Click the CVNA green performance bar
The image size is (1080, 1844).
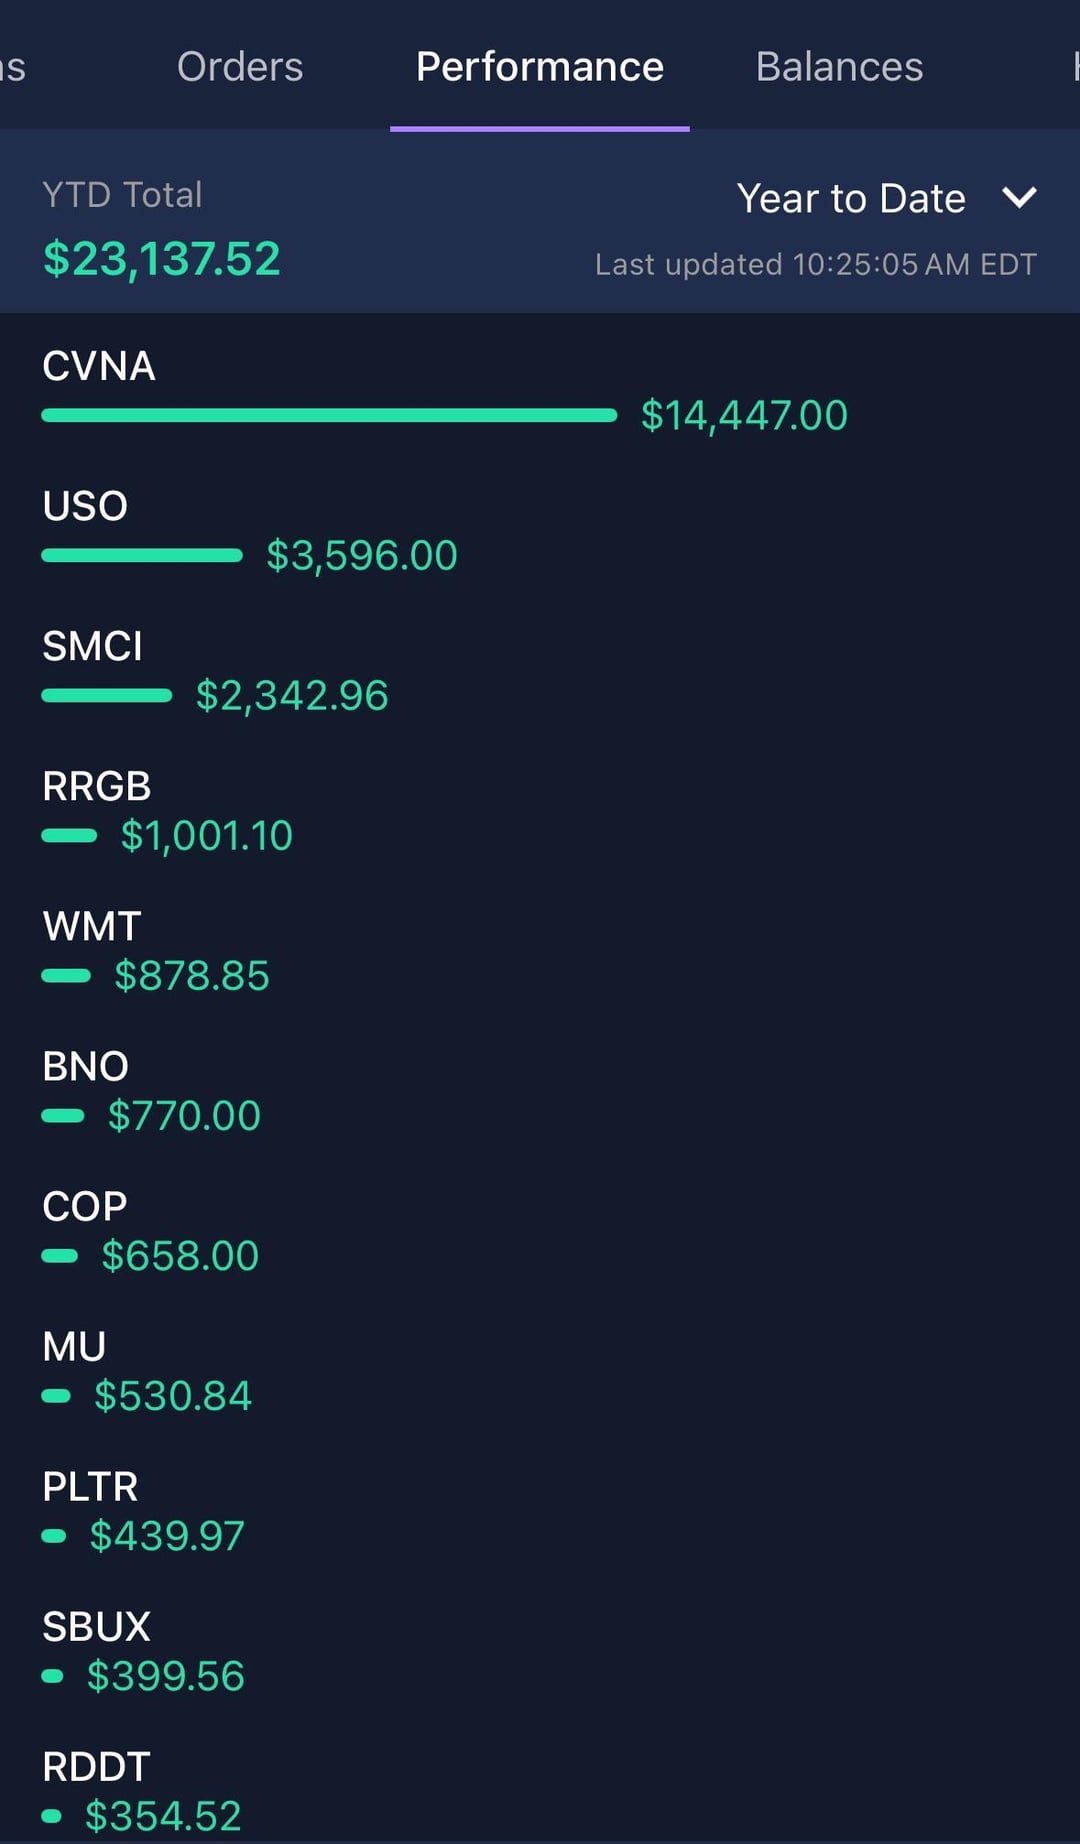[x=329, y=415]
